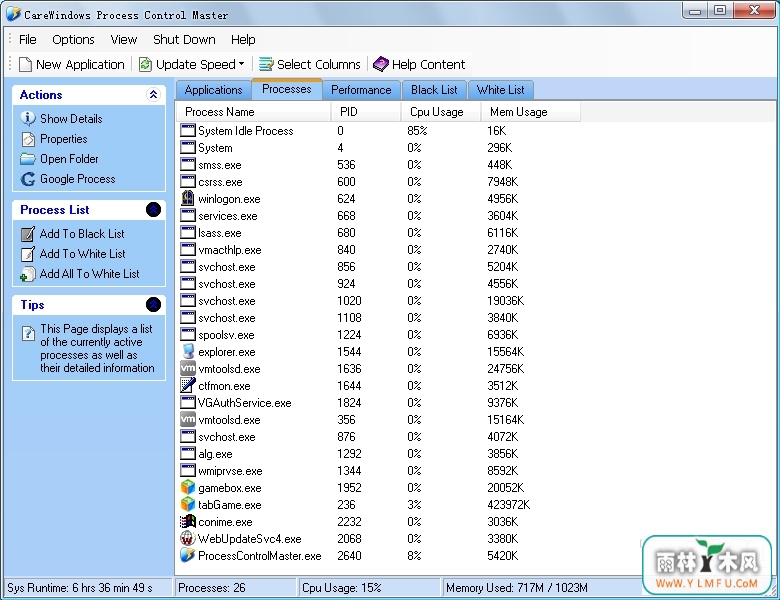Click the Add All To White List icon
Screen dimensions: 780x600
pos(28,274)
